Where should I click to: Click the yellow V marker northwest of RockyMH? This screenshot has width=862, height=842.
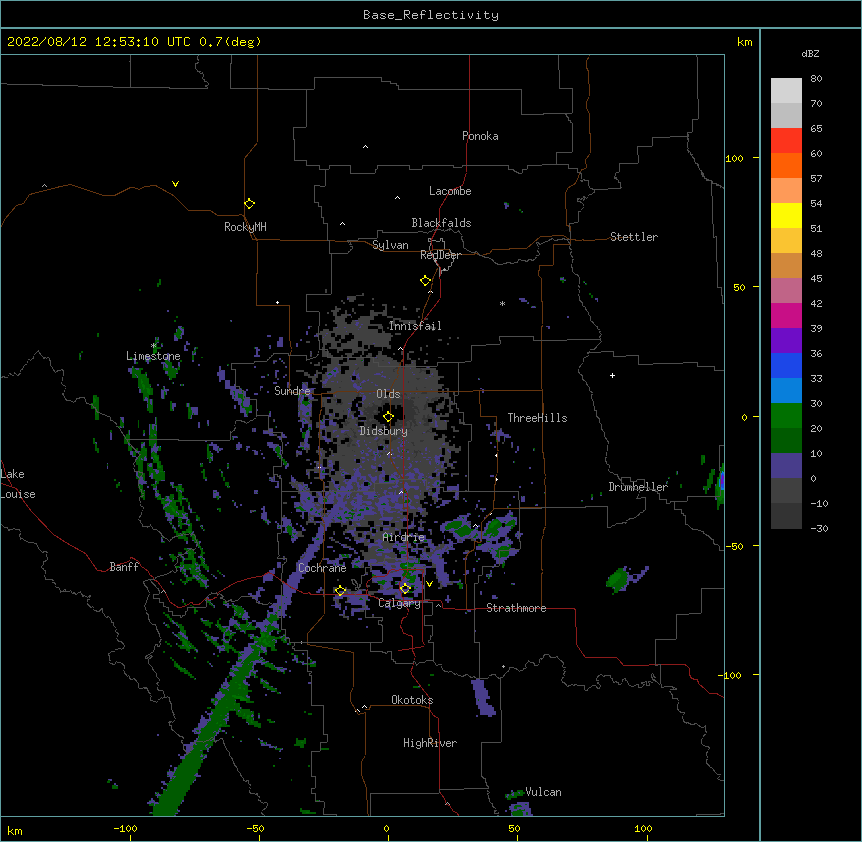click(175, 184)
